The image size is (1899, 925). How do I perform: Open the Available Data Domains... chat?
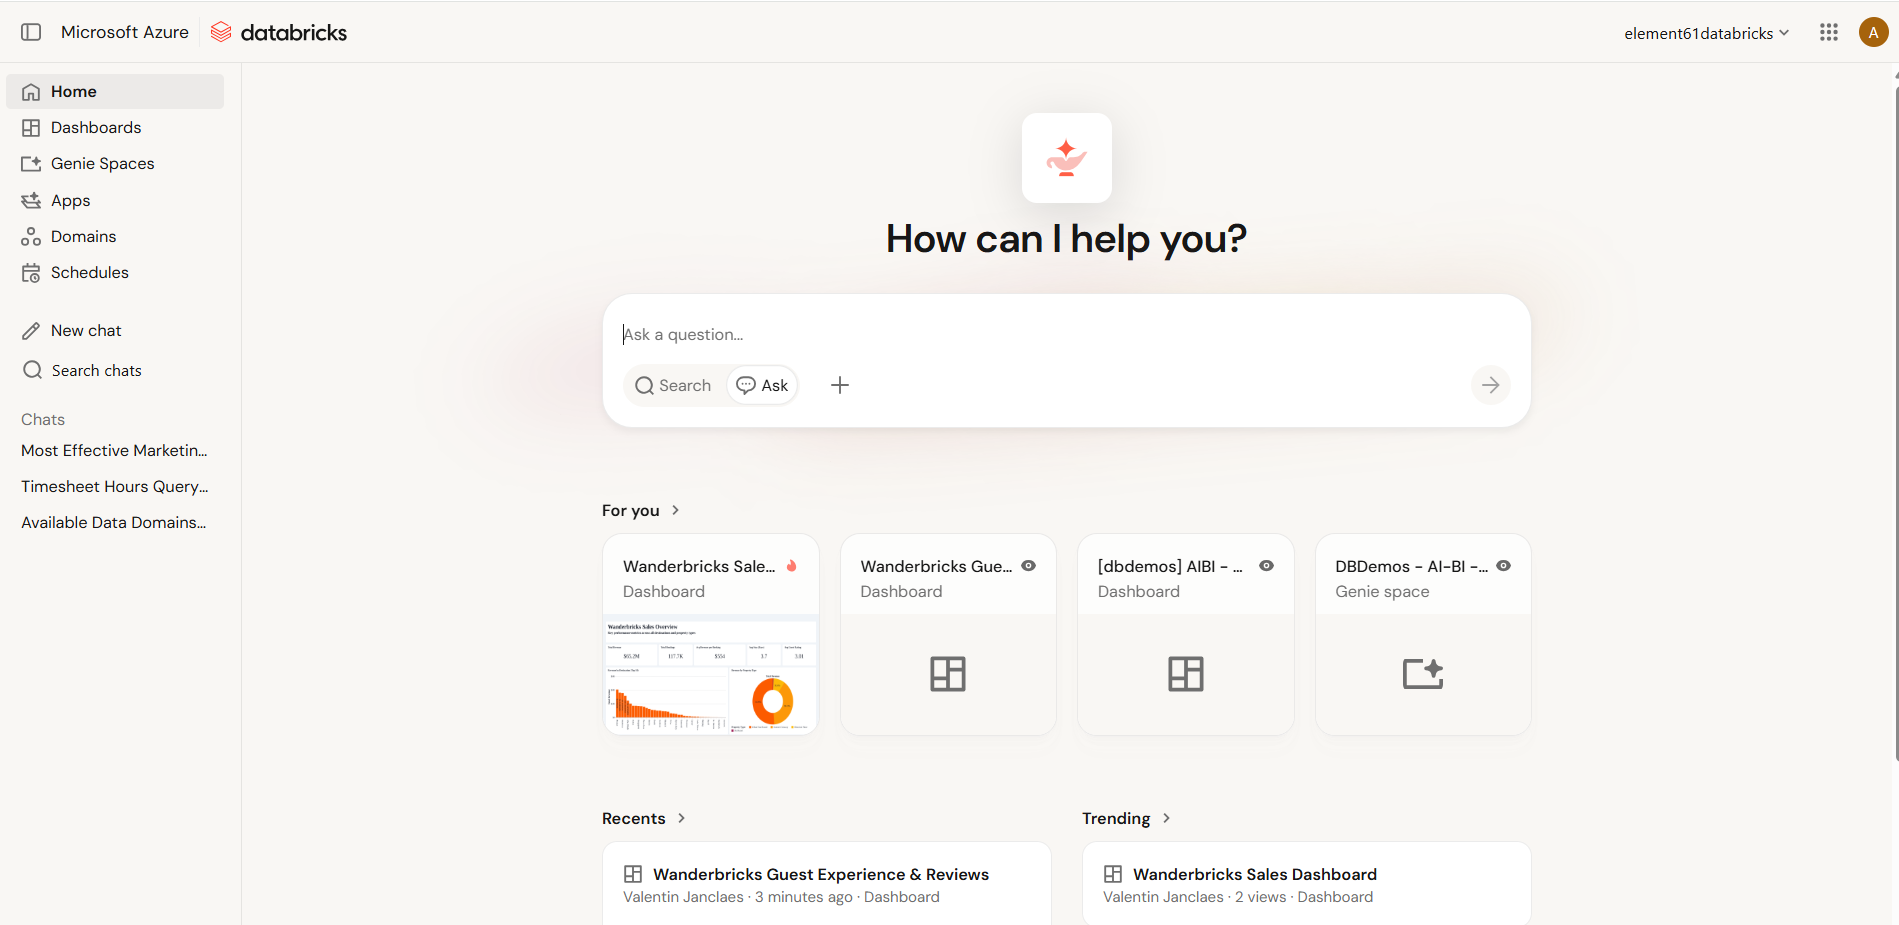(x=115, y=523)
